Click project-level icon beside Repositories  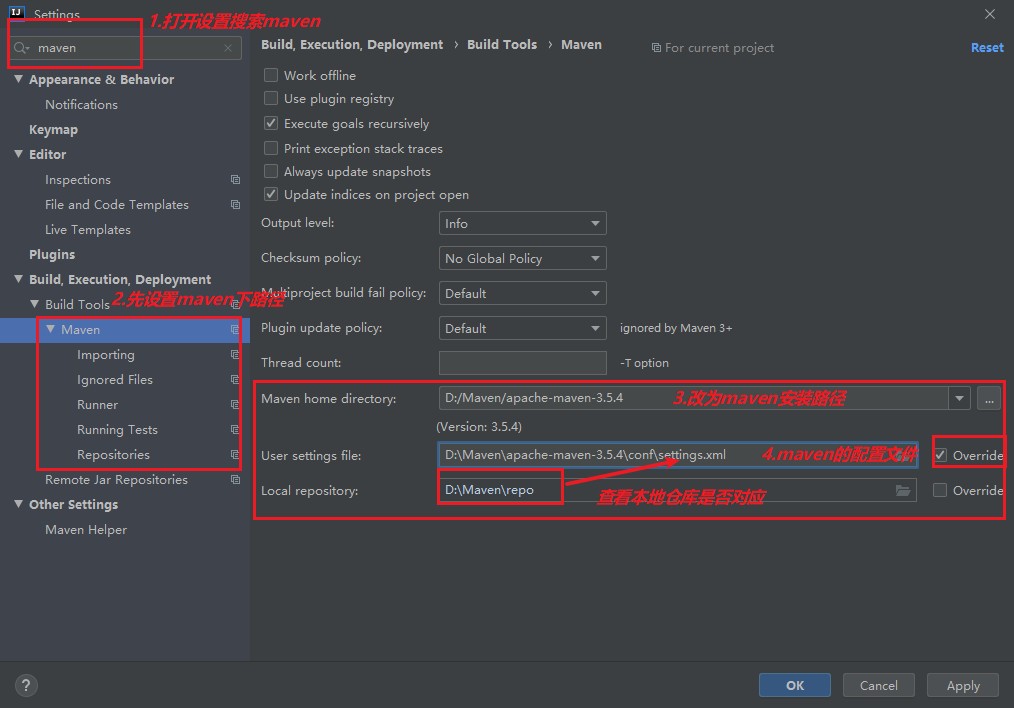click(235, 455)
